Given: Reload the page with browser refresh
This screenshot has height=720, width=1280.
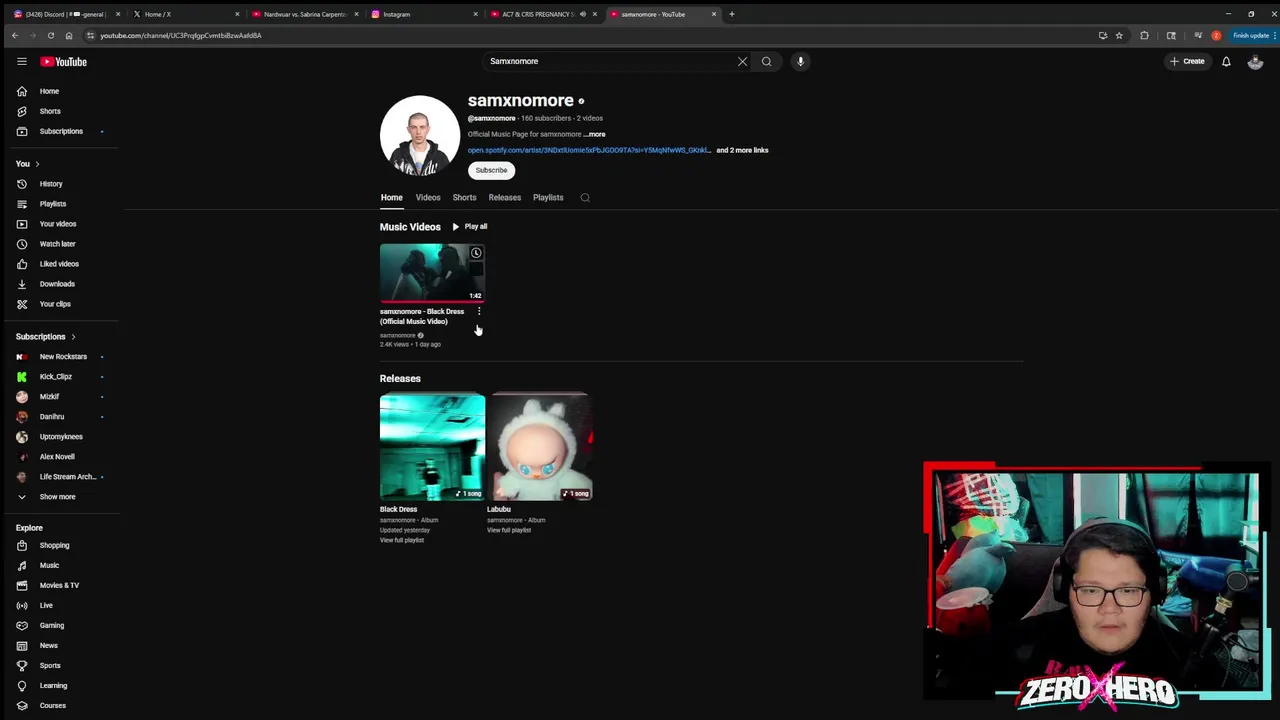Looking at the screenshot, I should [51, 35].
